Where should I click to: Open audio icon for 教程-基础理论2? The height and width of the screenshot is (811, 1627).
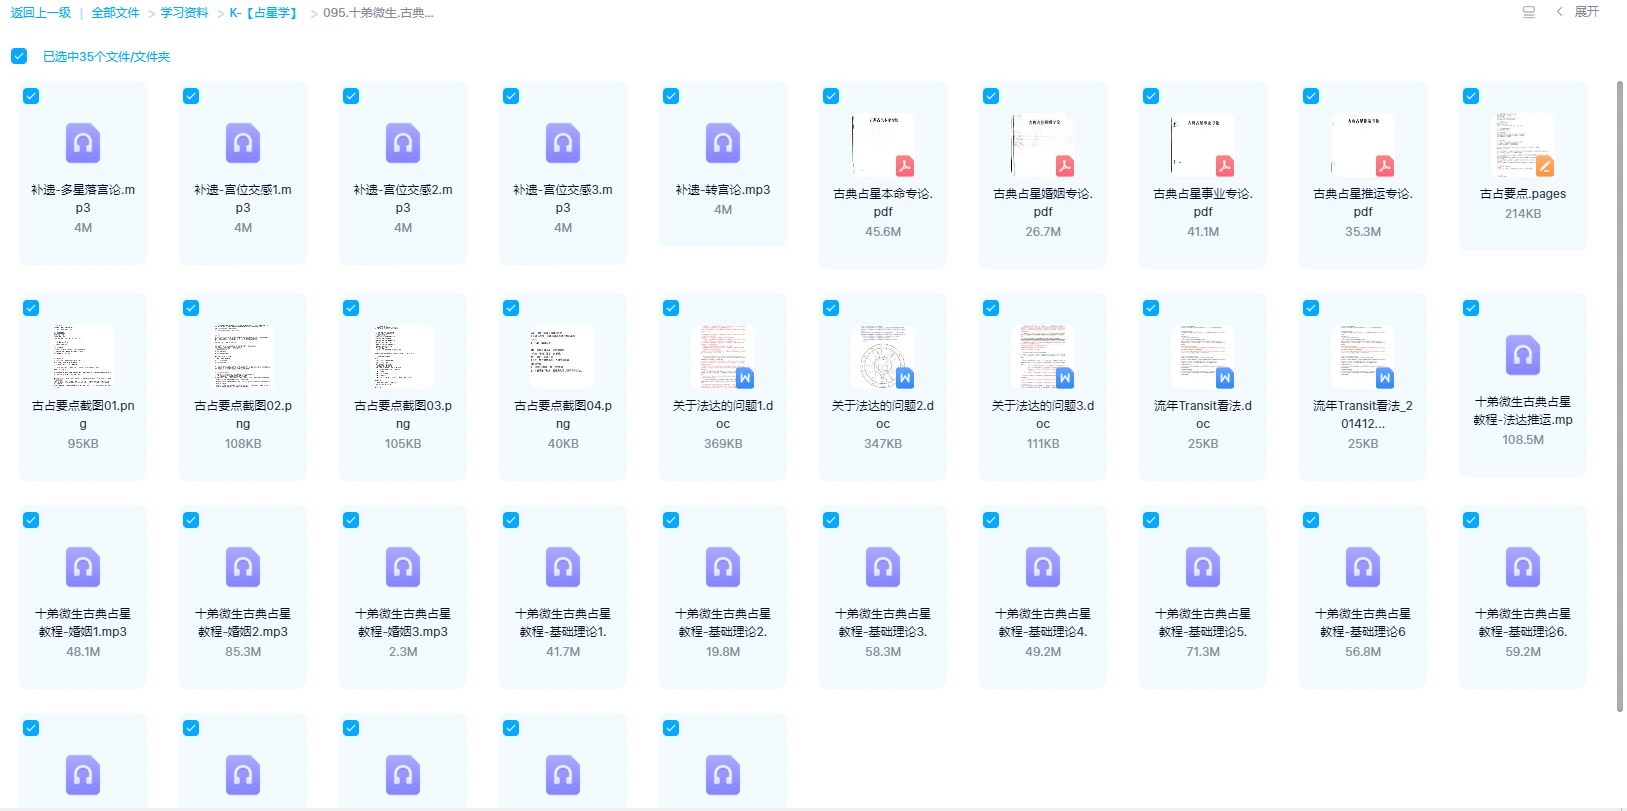click(723, 567)
